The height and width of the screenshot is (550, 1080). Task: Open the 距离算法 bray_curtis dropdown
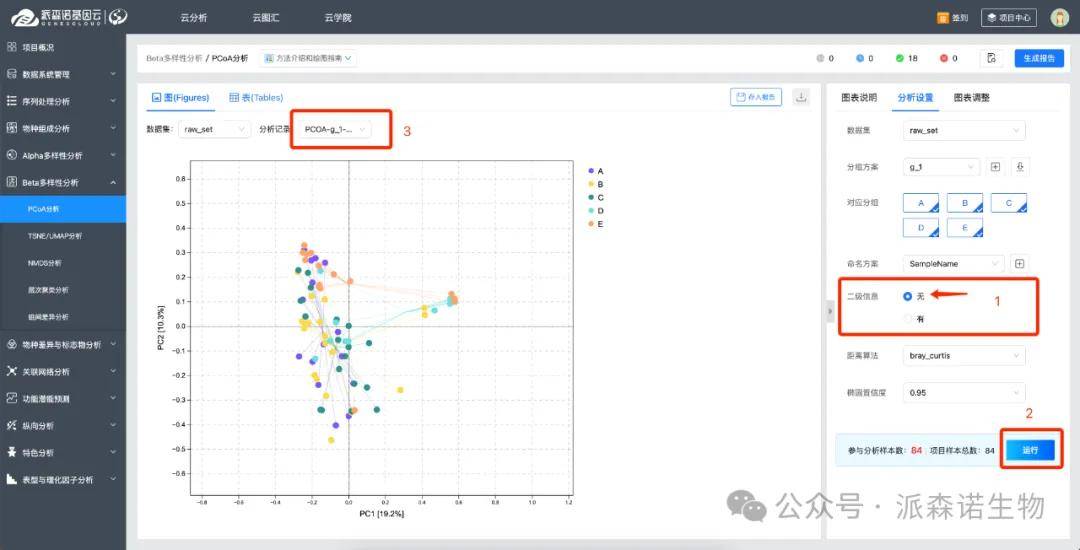[x=964, y=356]
